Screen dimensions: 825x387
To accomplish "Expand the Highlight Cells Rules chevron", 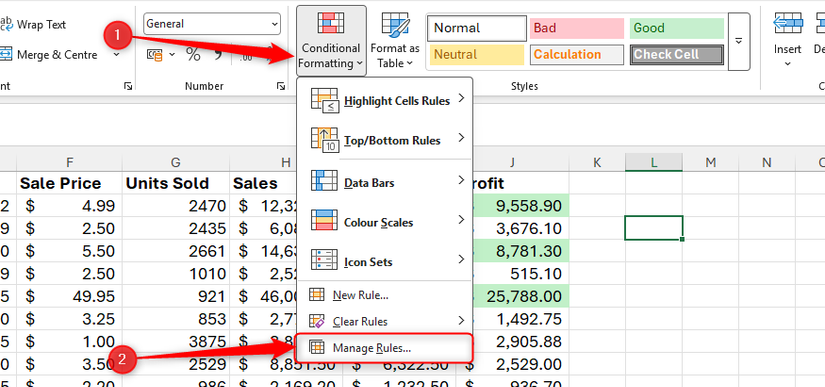I will pyautogui.click(x=461, y=98).
